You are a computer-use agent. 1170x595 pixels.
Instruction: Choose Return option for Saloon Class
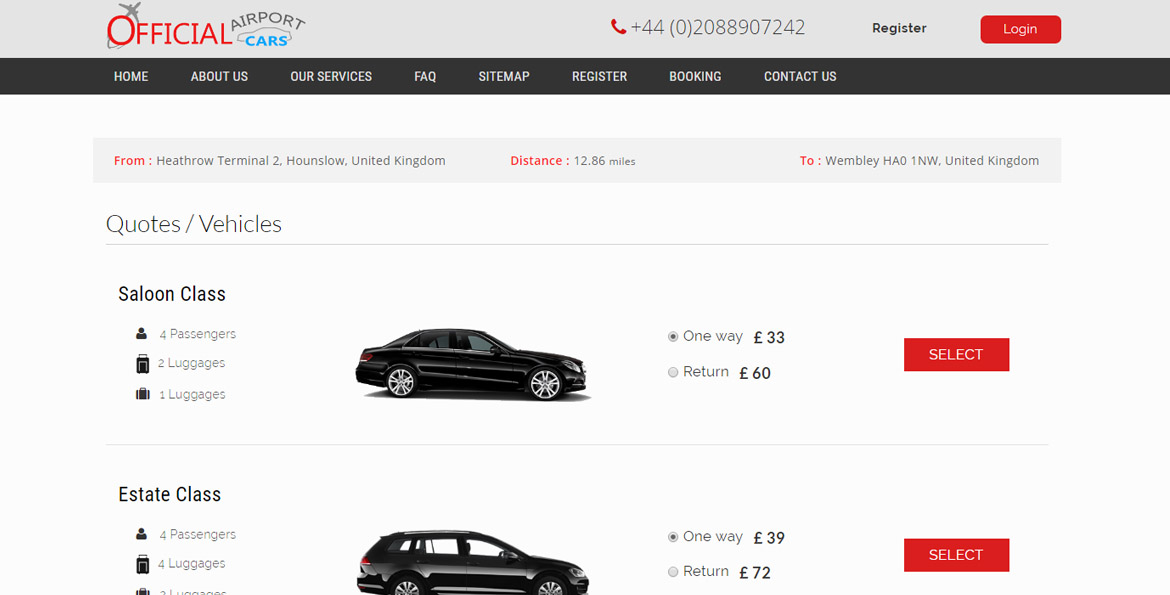click(x=673, y=372)
